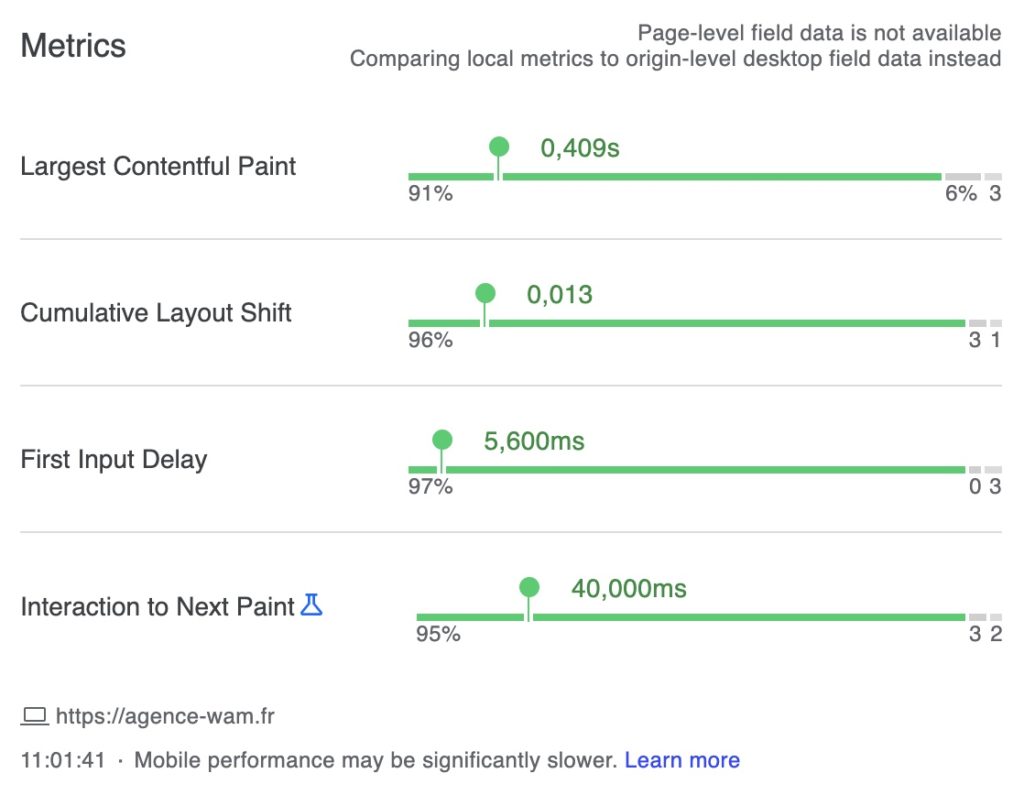Select the Interaction to Next Paint bar marker

pyautogui.click(x=529, y=588)
